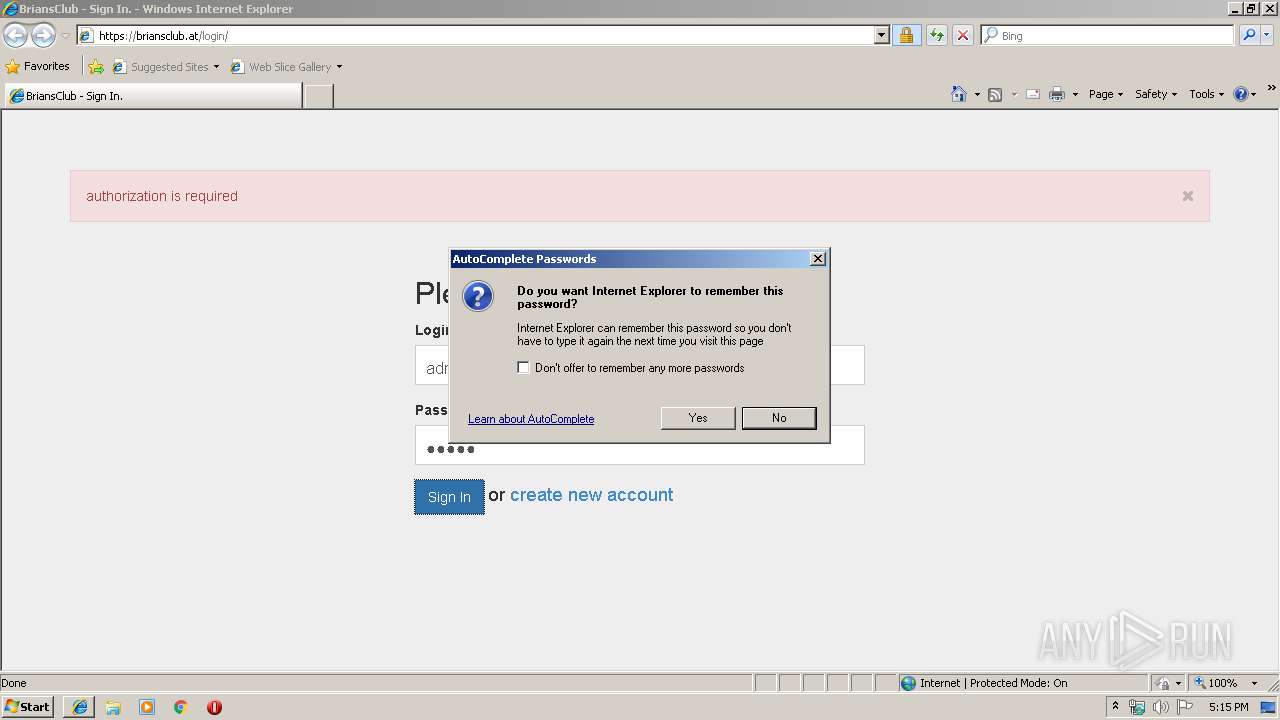Click the Home page icon
The width and height of the screenshot is (1280, 720).
point(959,94)
